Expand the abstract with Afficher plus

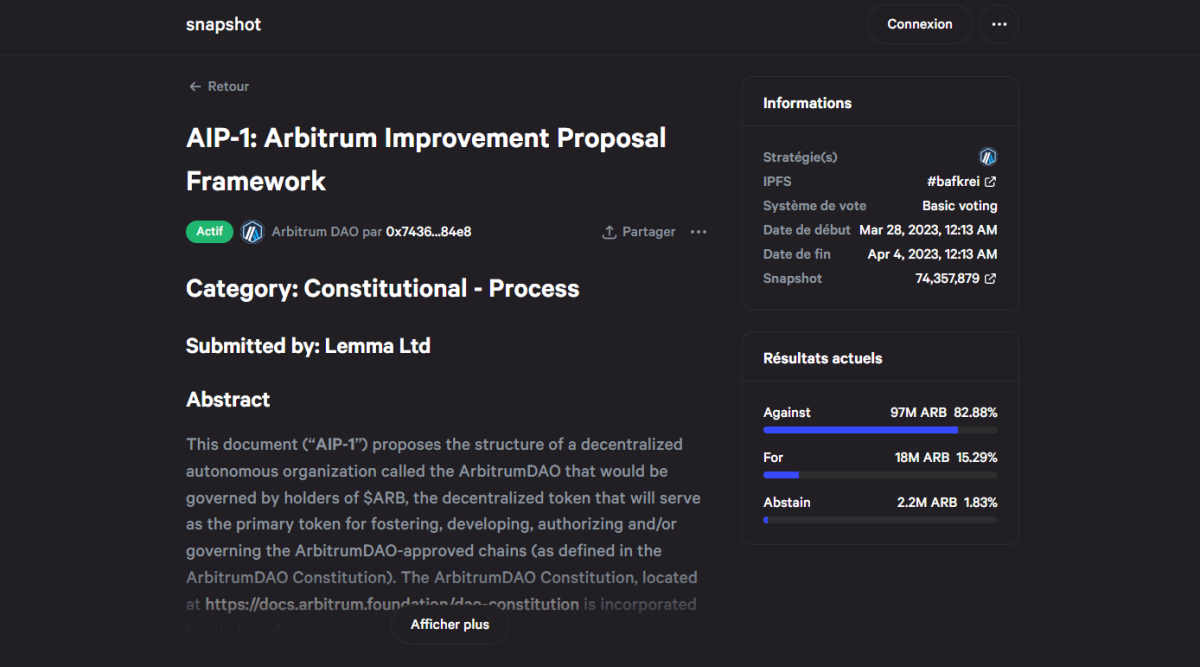(449, 624)
